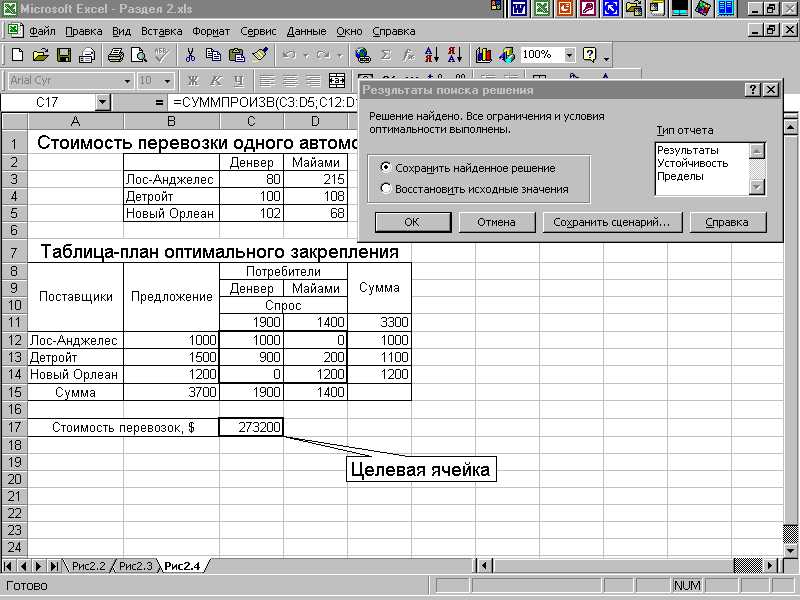Click the Office Assistant help icon
This screenshot has height=600, width=800.
[589, 55]
